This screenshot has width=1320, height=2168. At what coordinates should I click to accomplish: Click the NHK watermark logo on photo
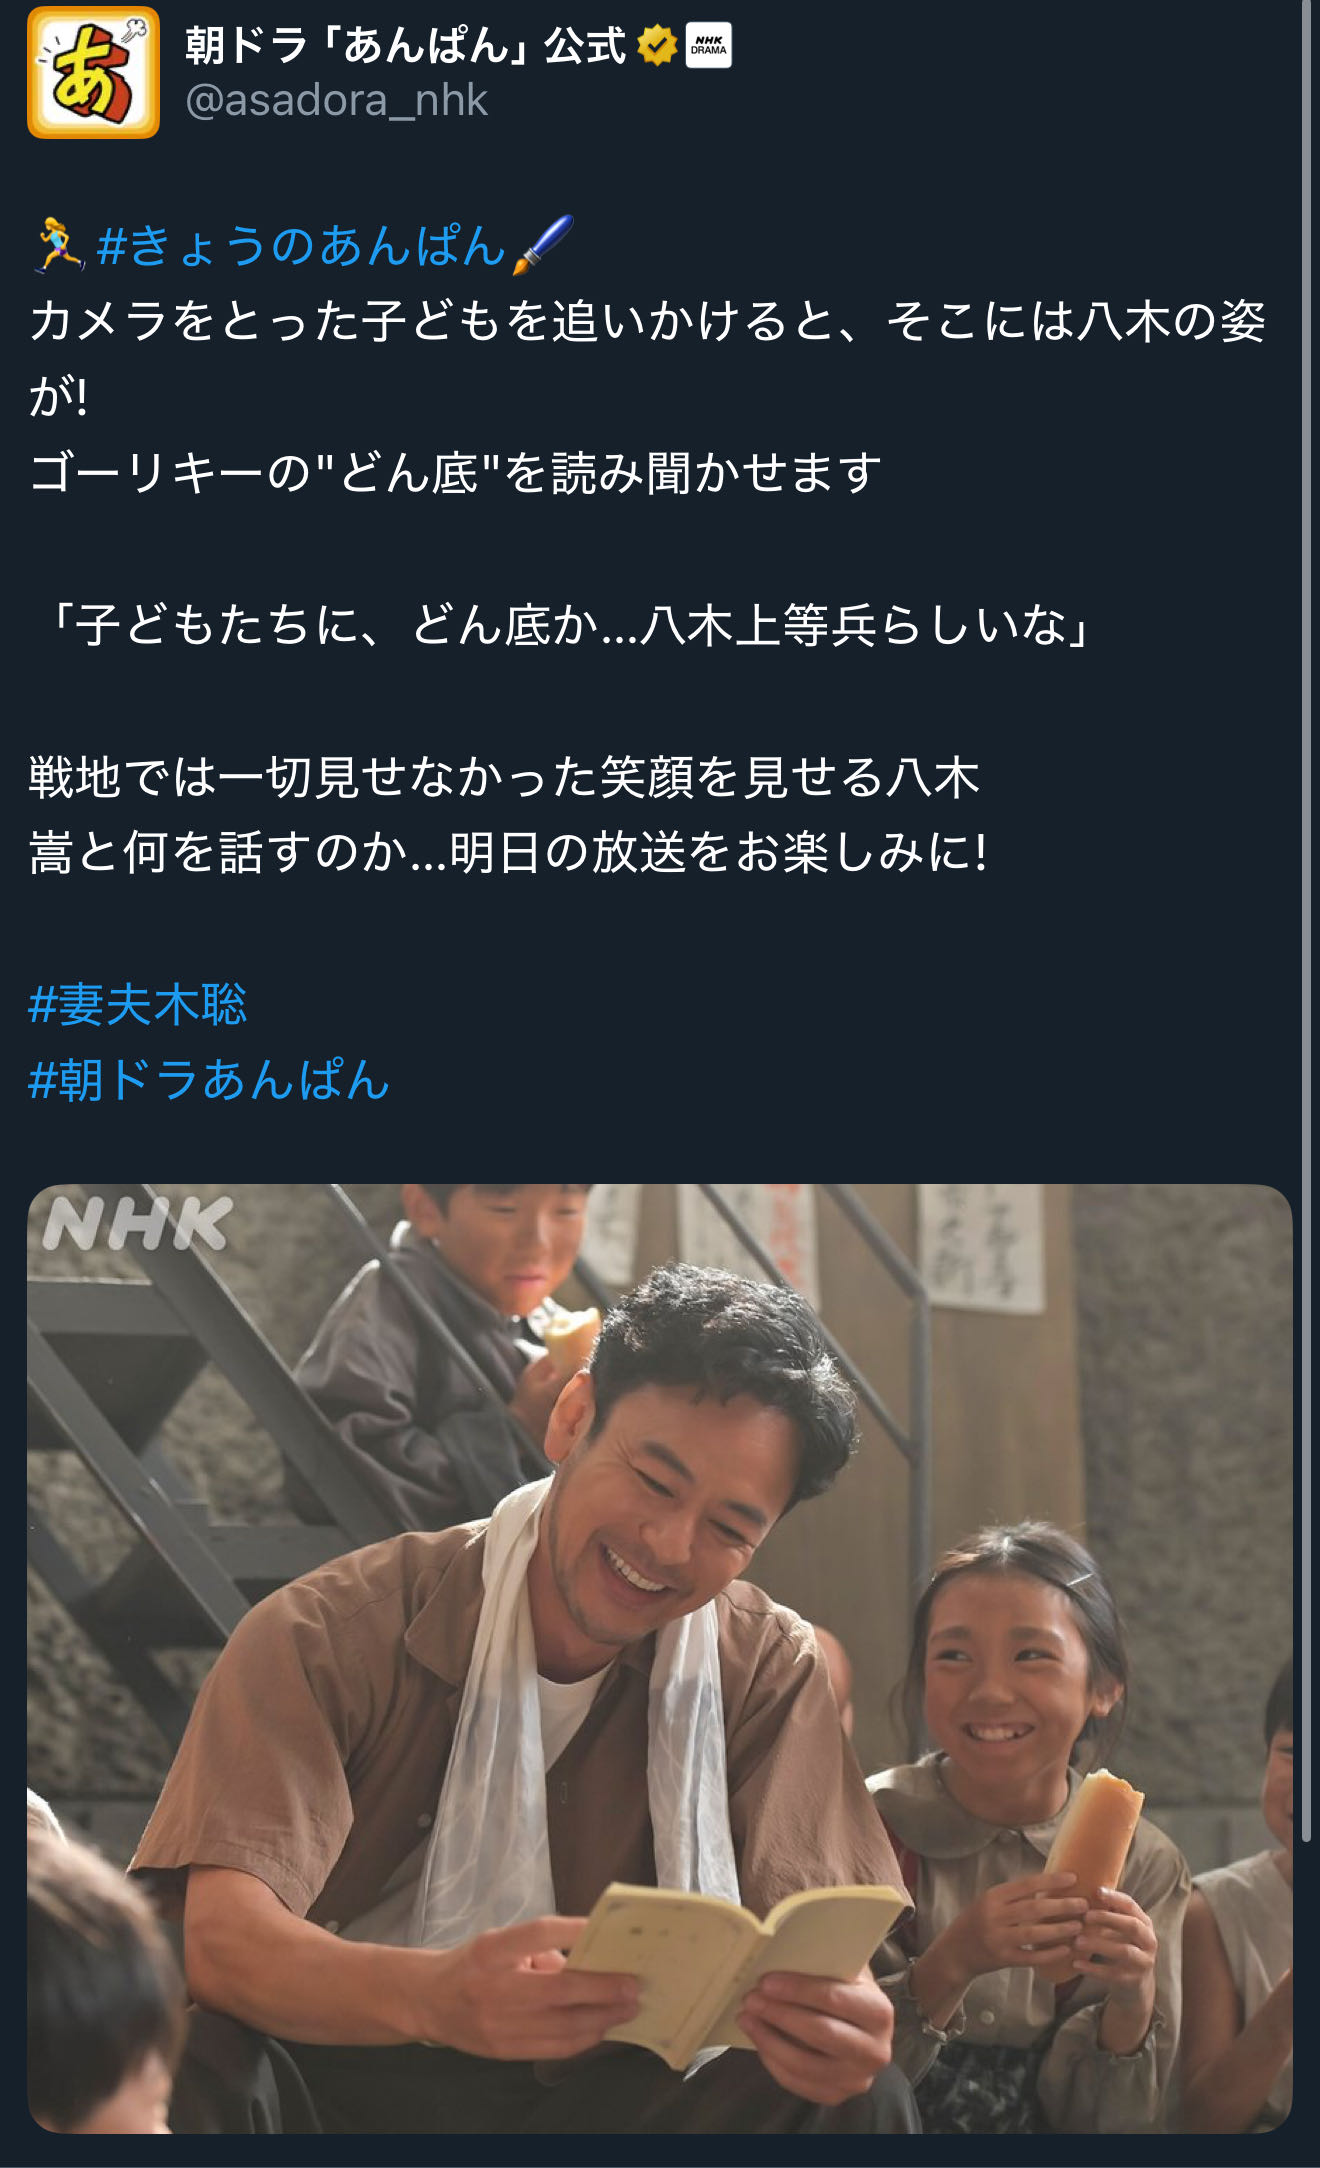pos(137,1223)
